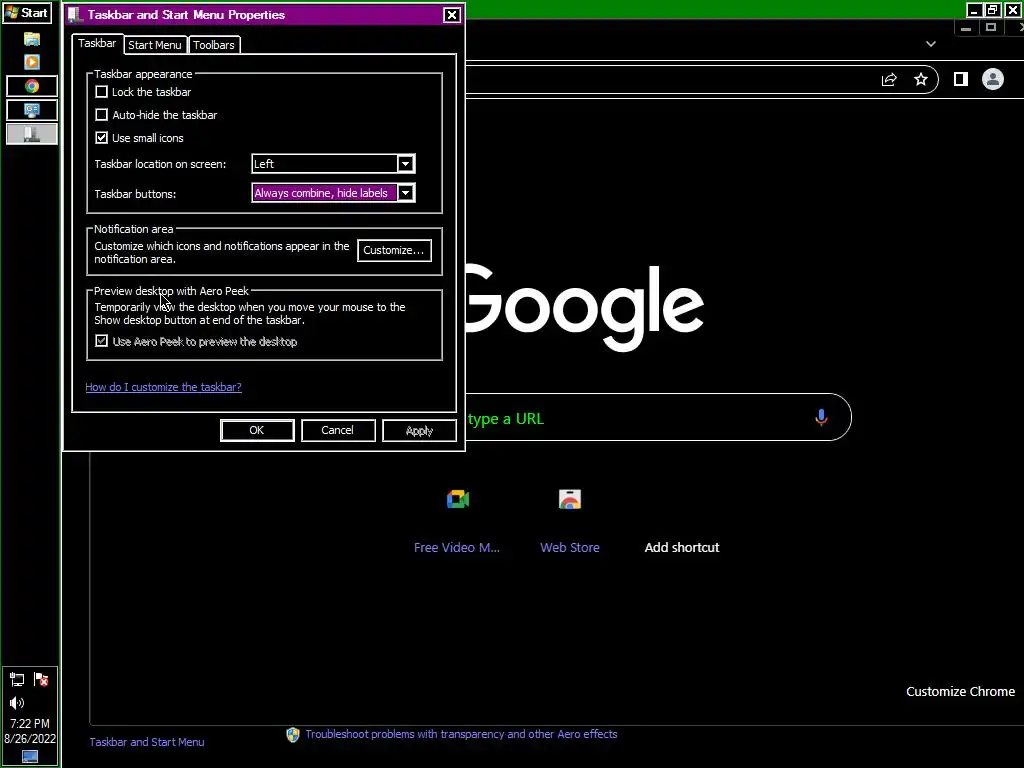The height and width of the screenshot is (768, 1024).
Task: Enable Auto-hide the taskbar checkbox
Action: (101, 115)
